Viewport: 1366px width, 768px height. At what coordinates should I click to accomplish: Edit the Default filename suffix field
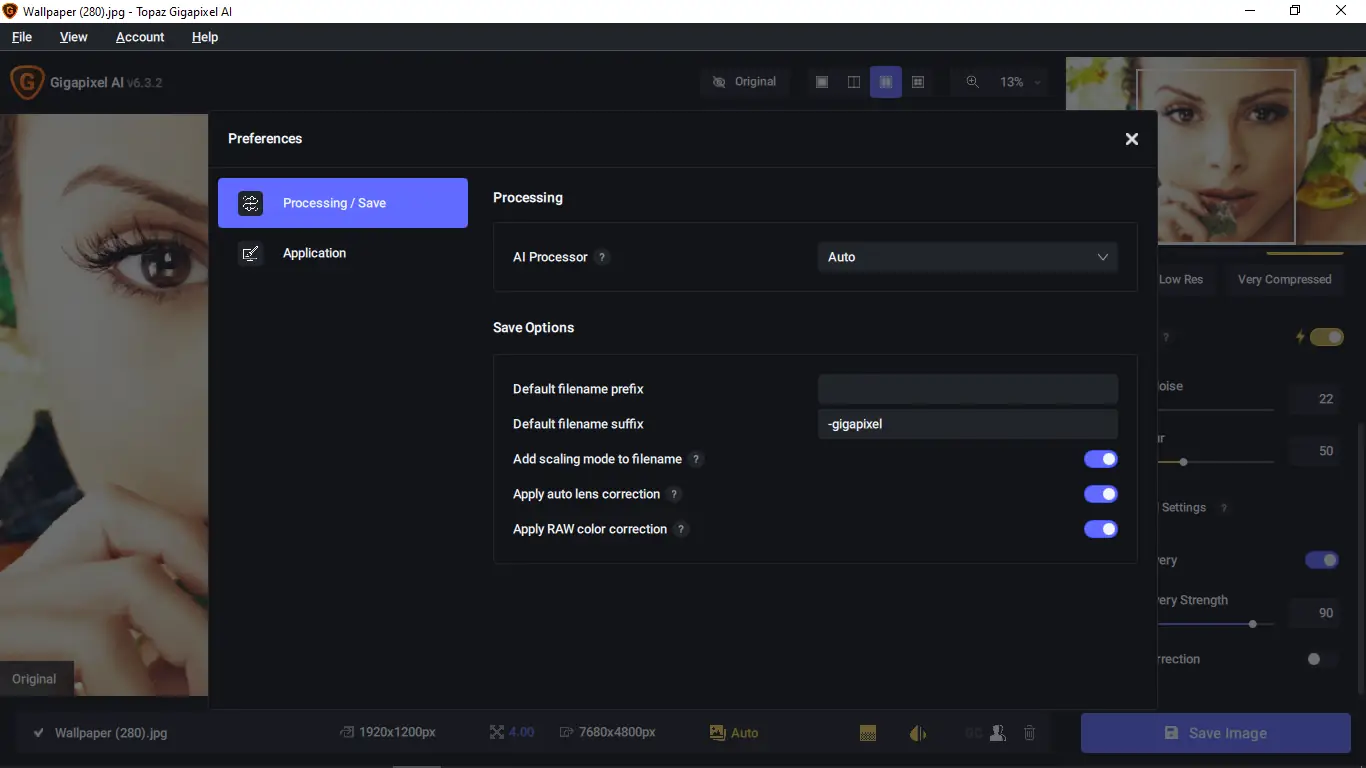click(x=968, y=424)
